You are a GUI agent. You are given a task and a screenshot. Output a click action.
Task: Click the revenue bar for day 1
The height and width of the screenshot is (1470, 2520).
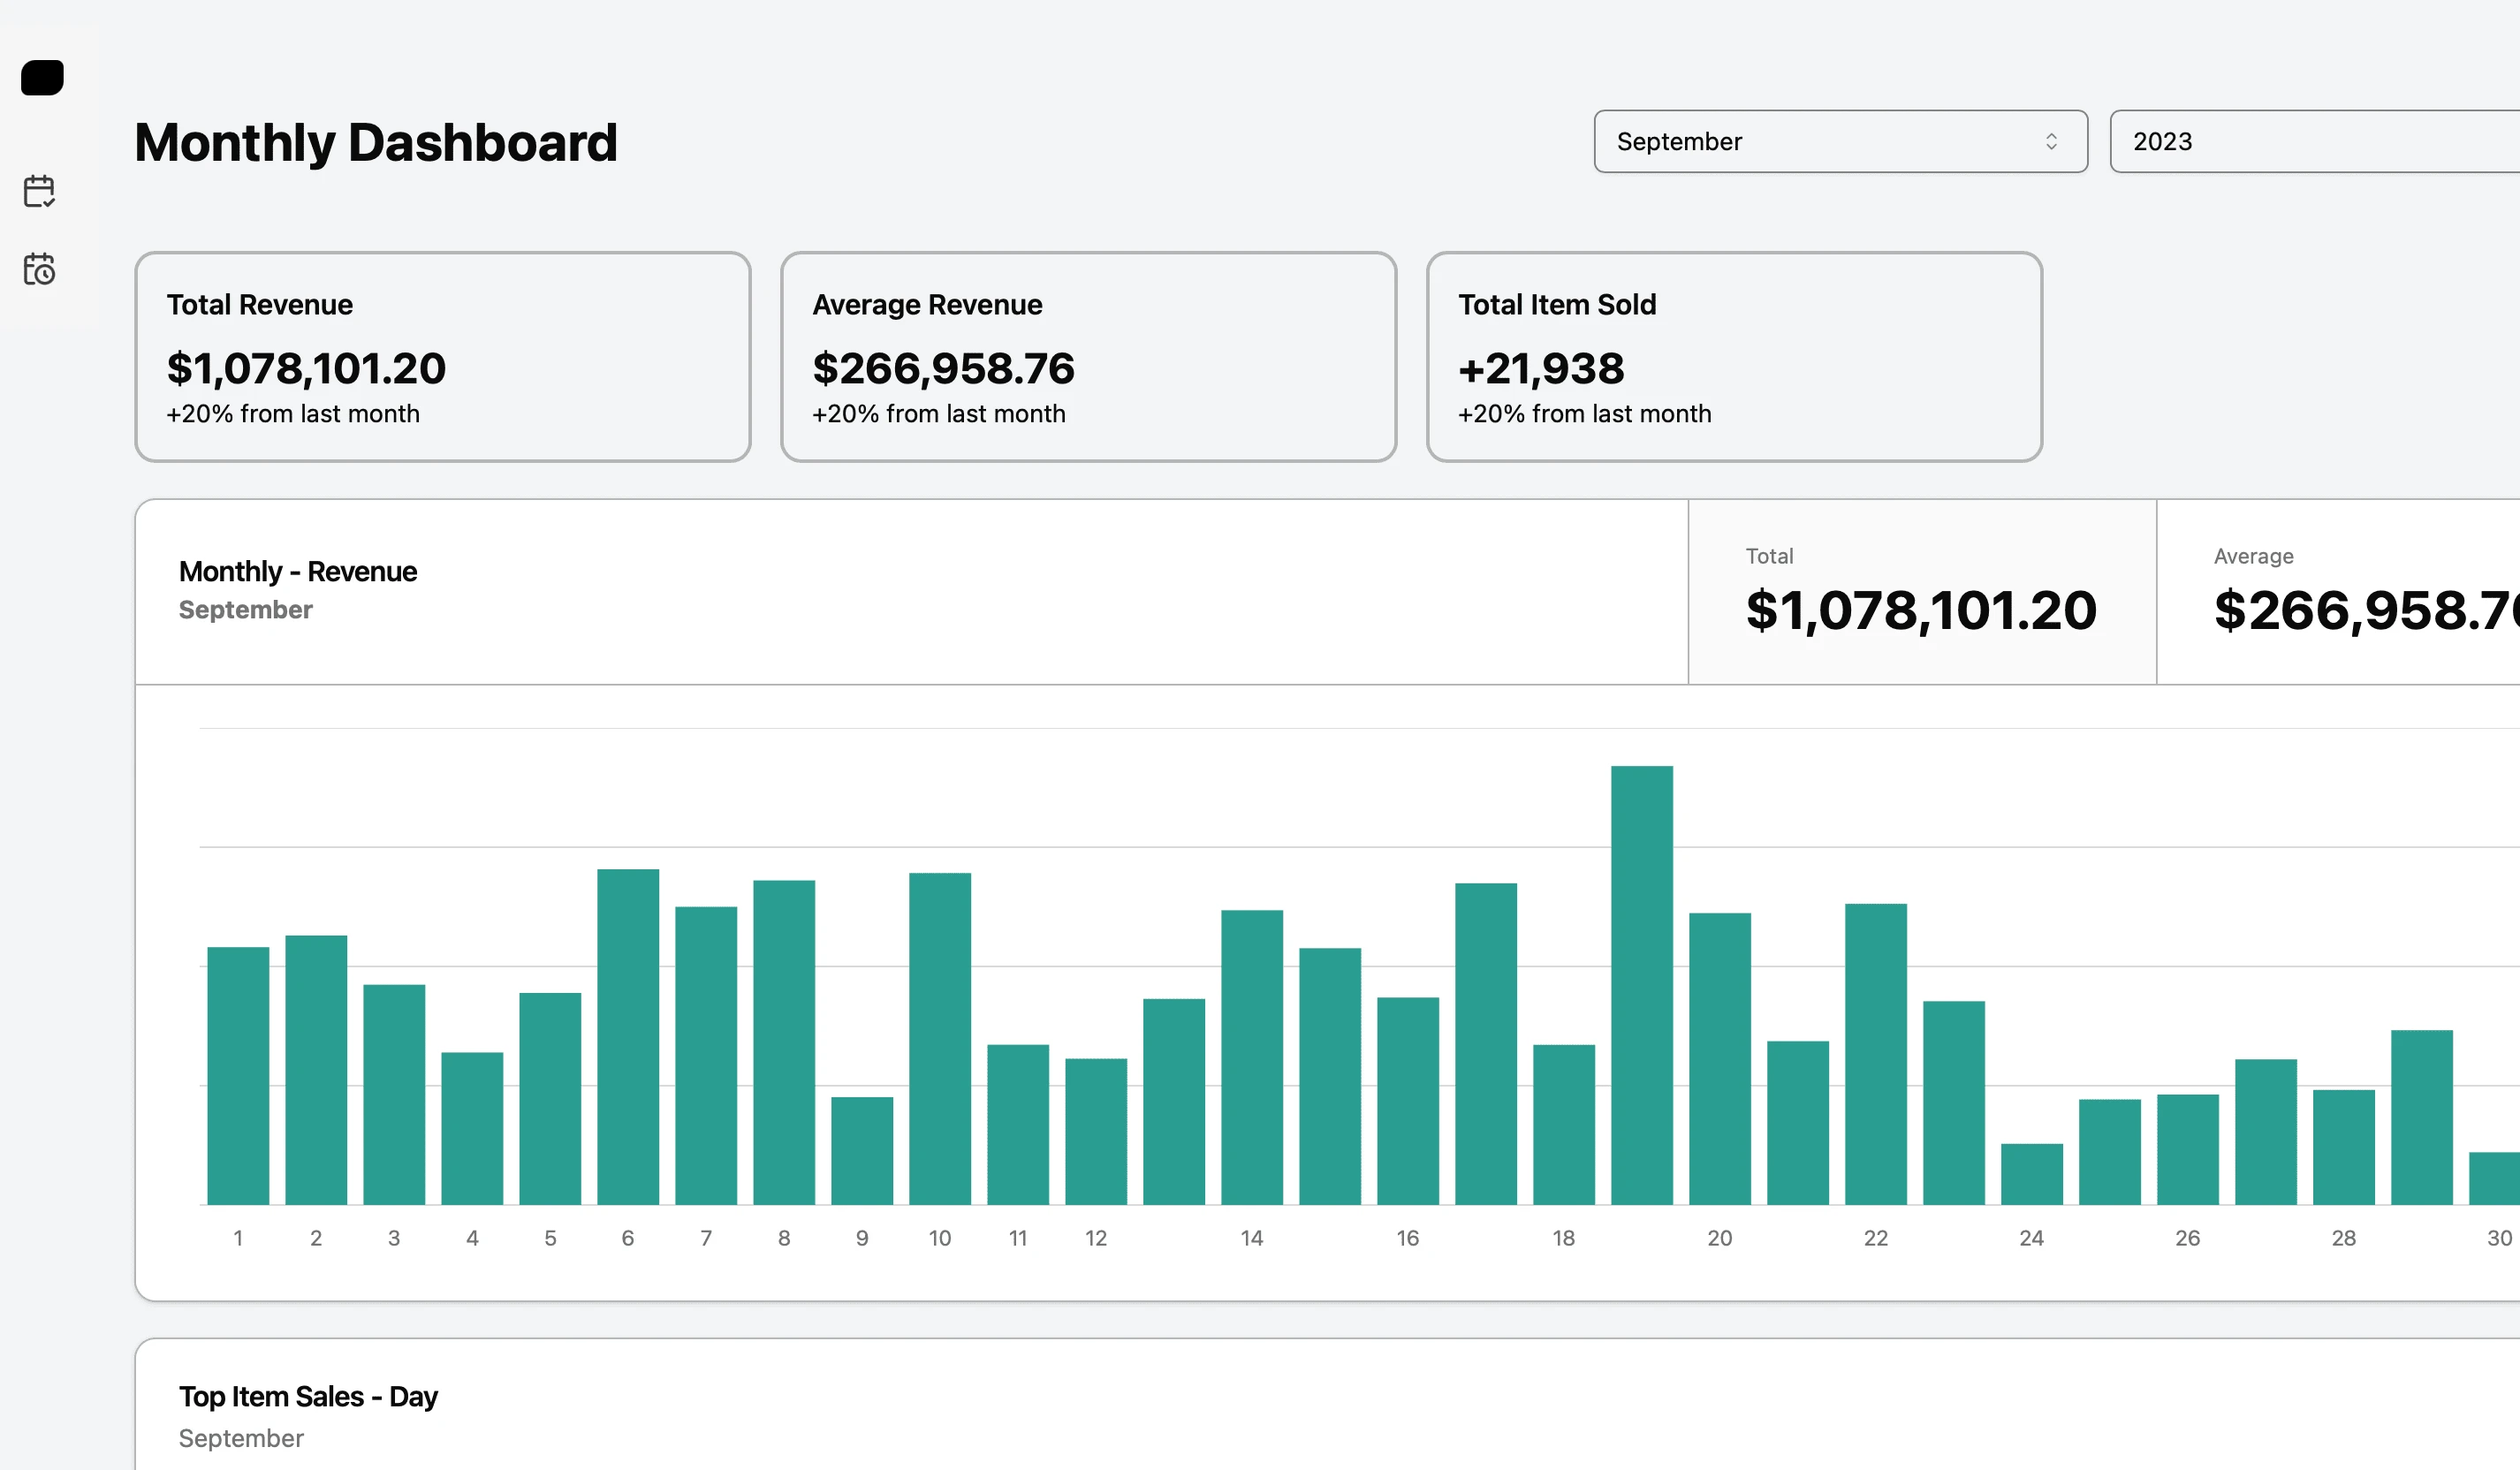point(238,1076)
